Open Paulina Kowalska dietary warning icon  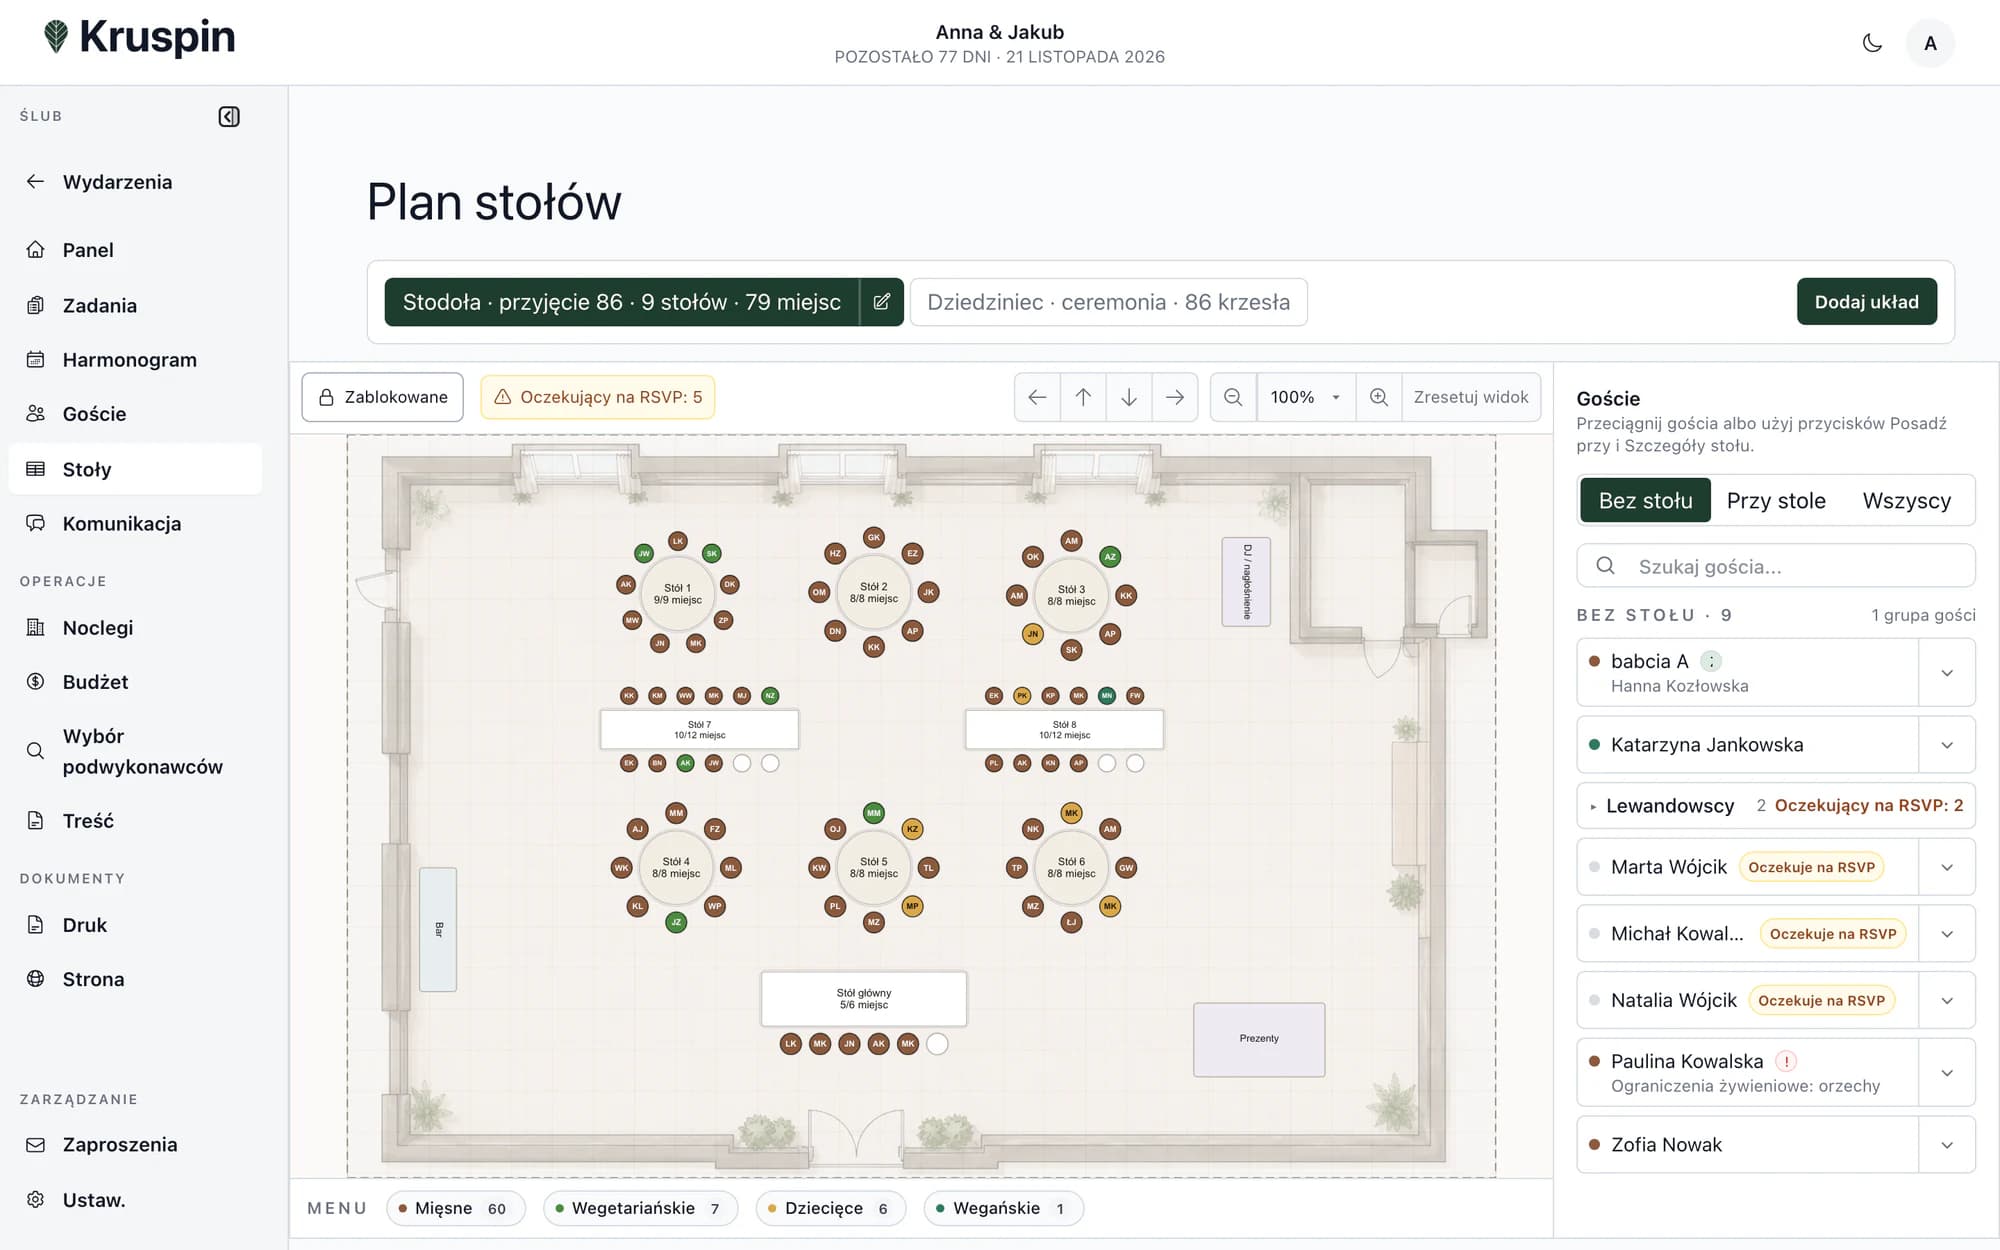click(1786, 1062)
